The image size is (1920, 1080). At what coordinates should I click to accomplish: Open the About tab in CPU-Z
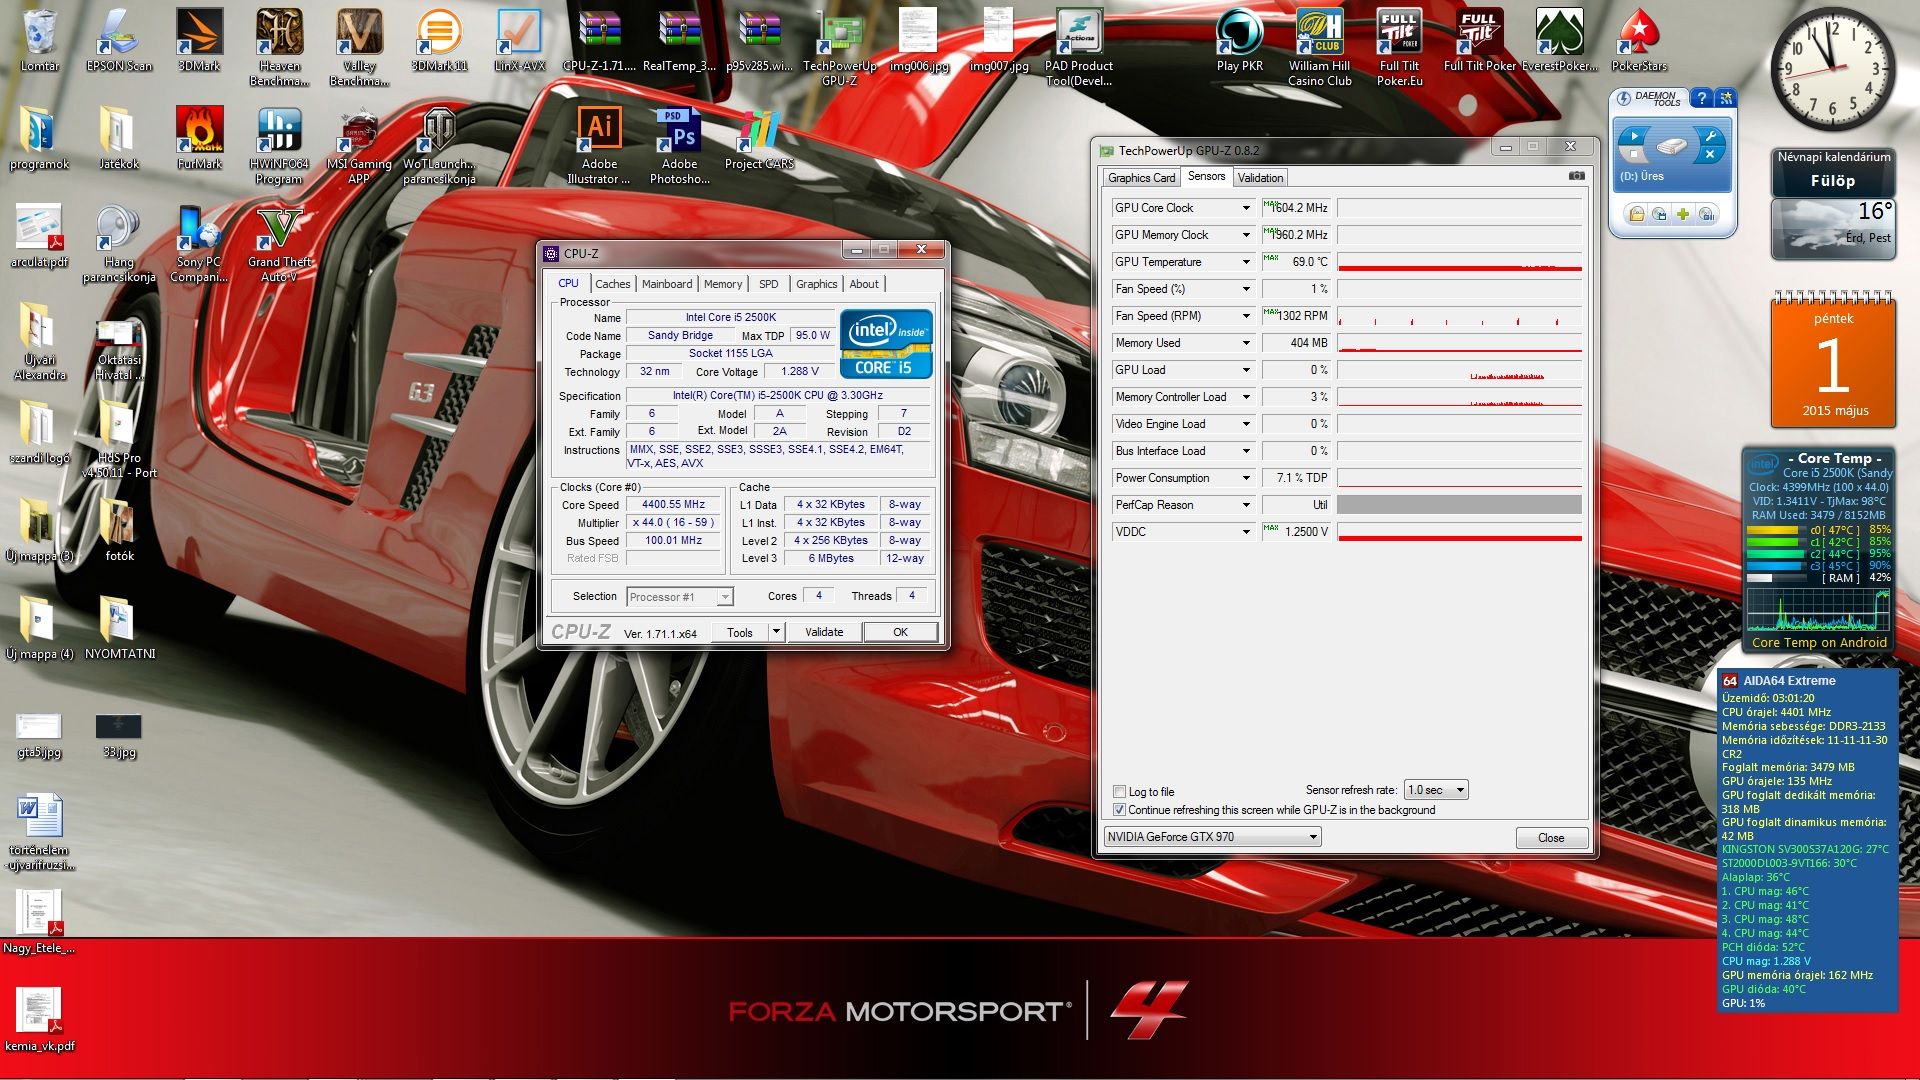[x=864, y=284]
